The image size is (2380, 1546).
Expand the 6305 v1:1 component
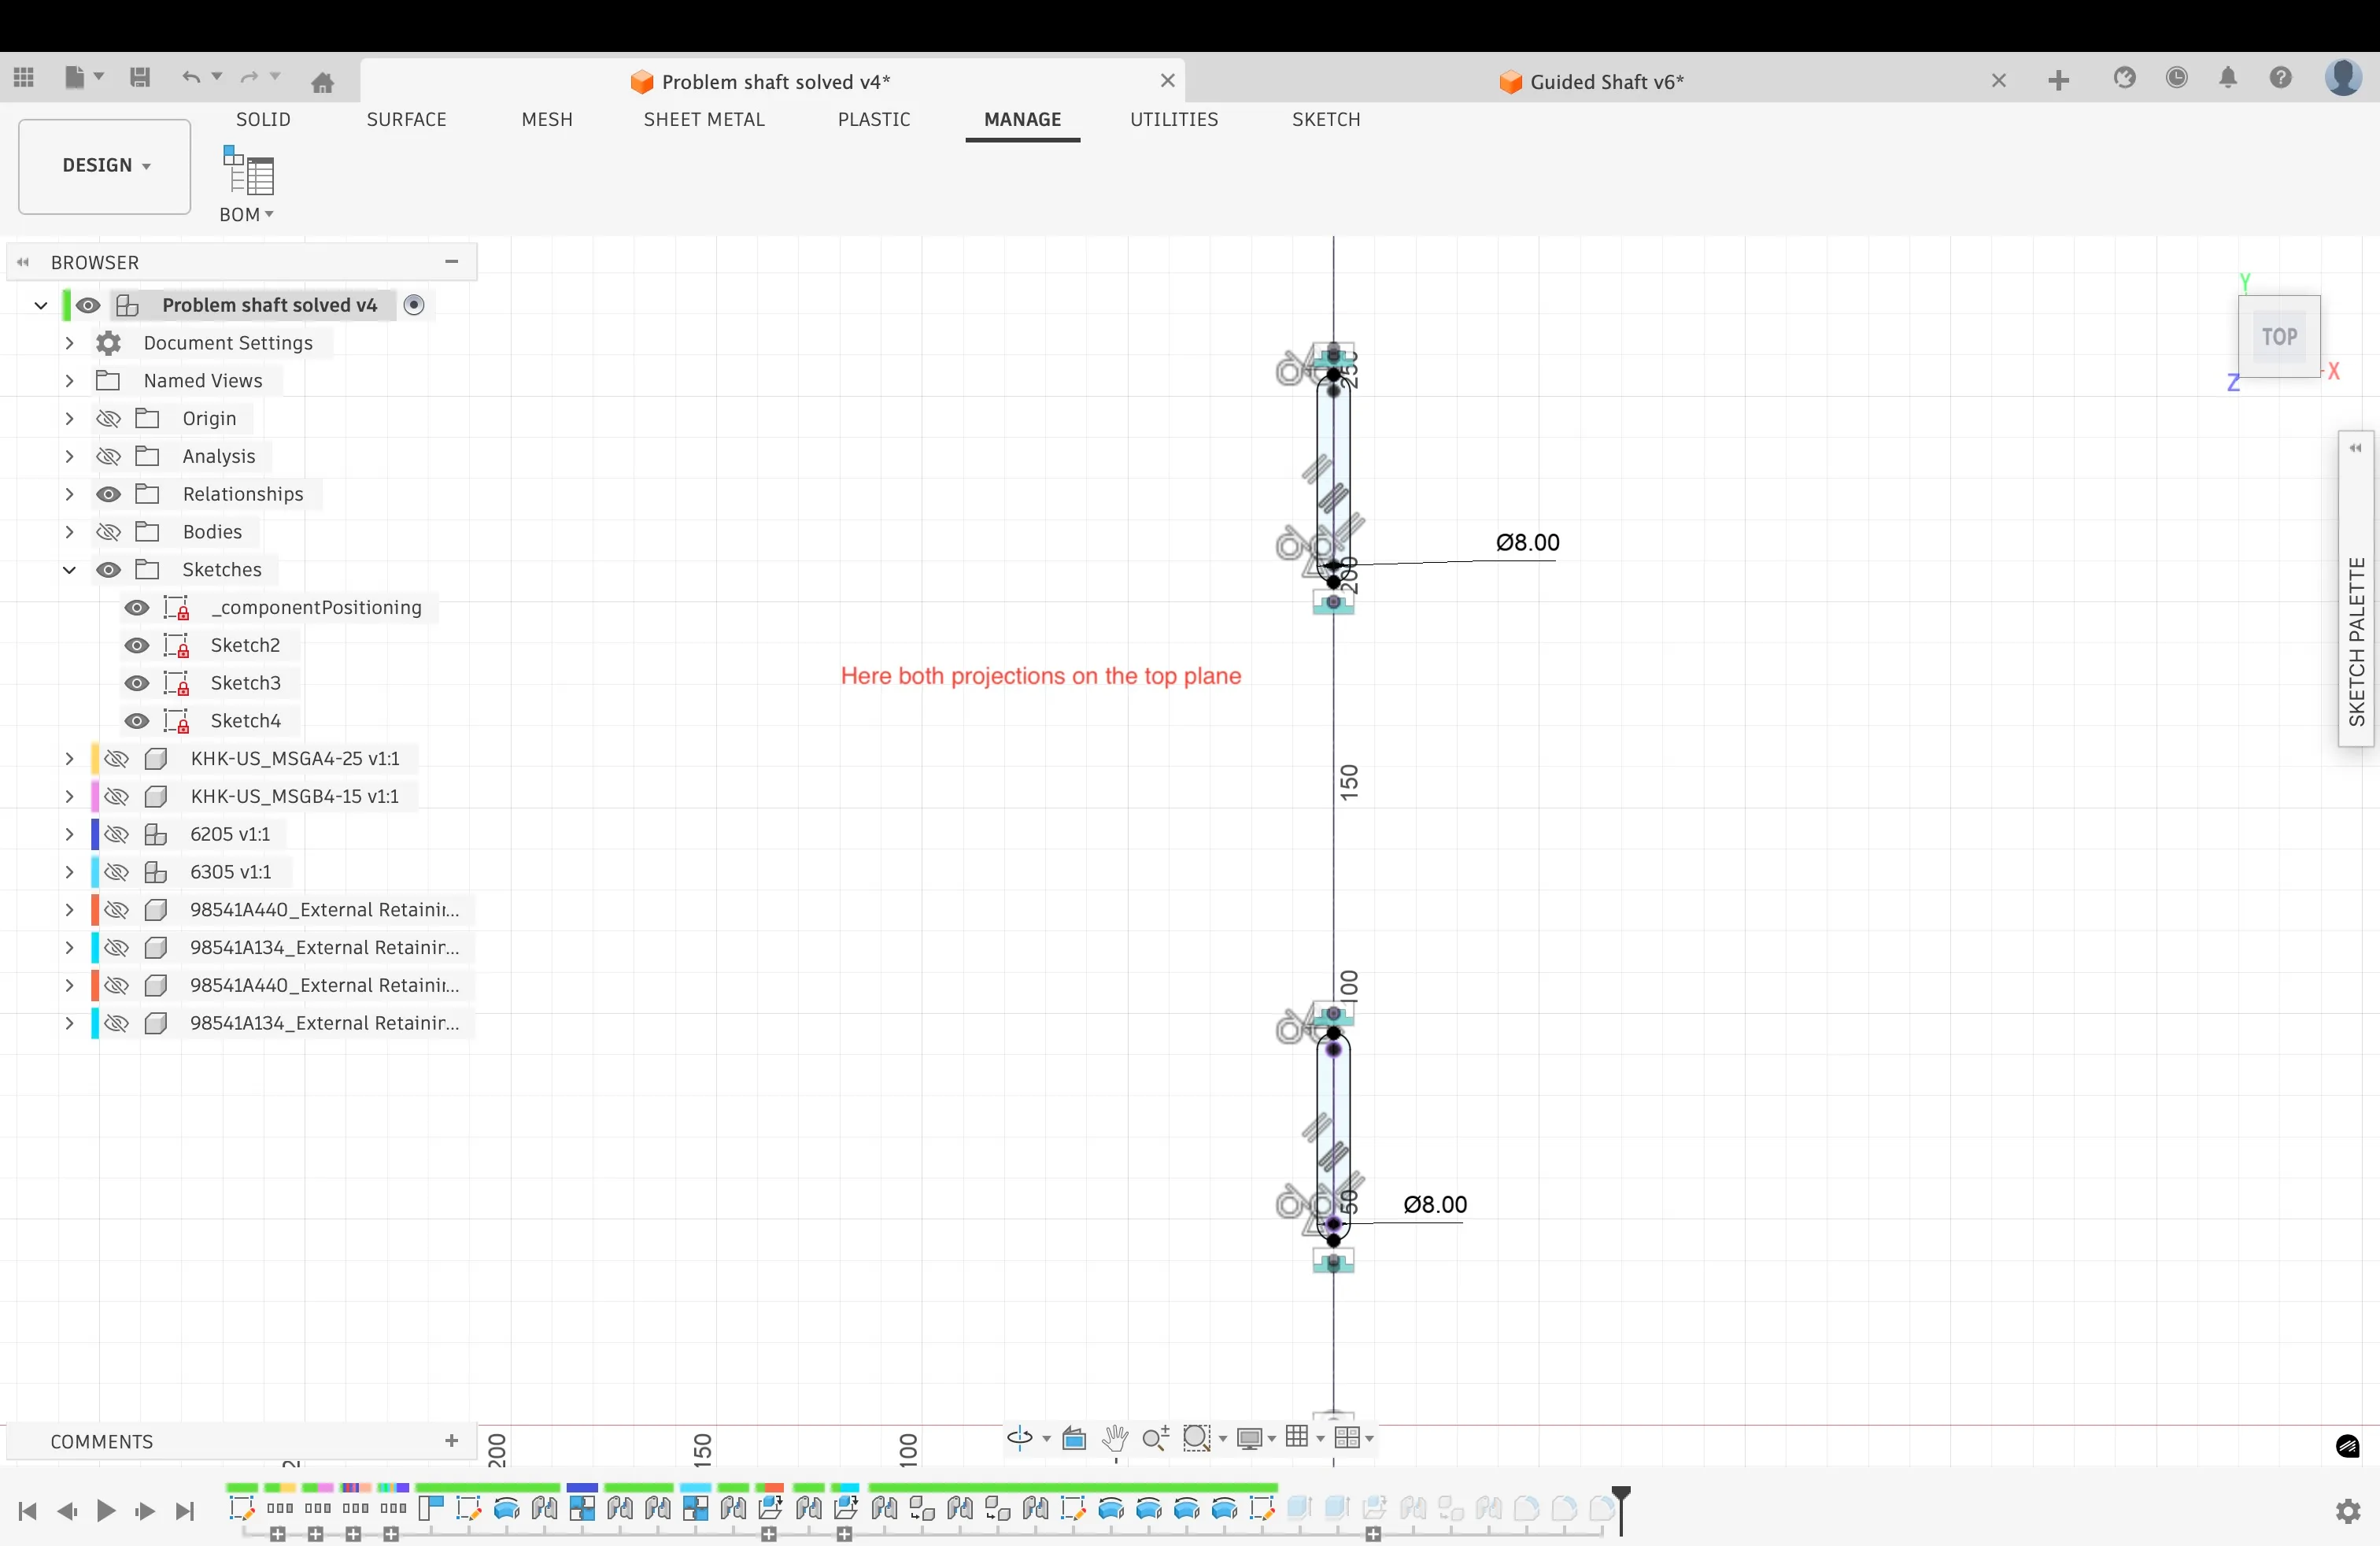pos(69,872)
